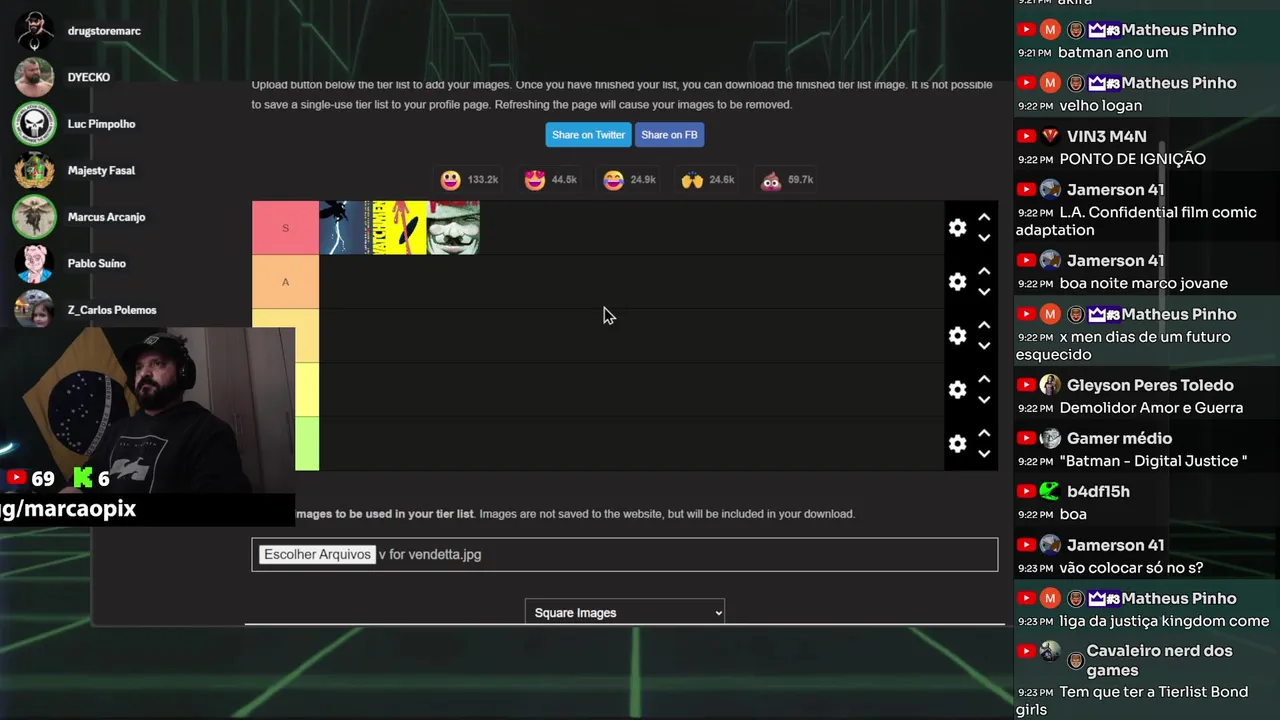Select S tier pink label
The width and height of the screenshot is (1280, 720).
(x=285, y=228)
